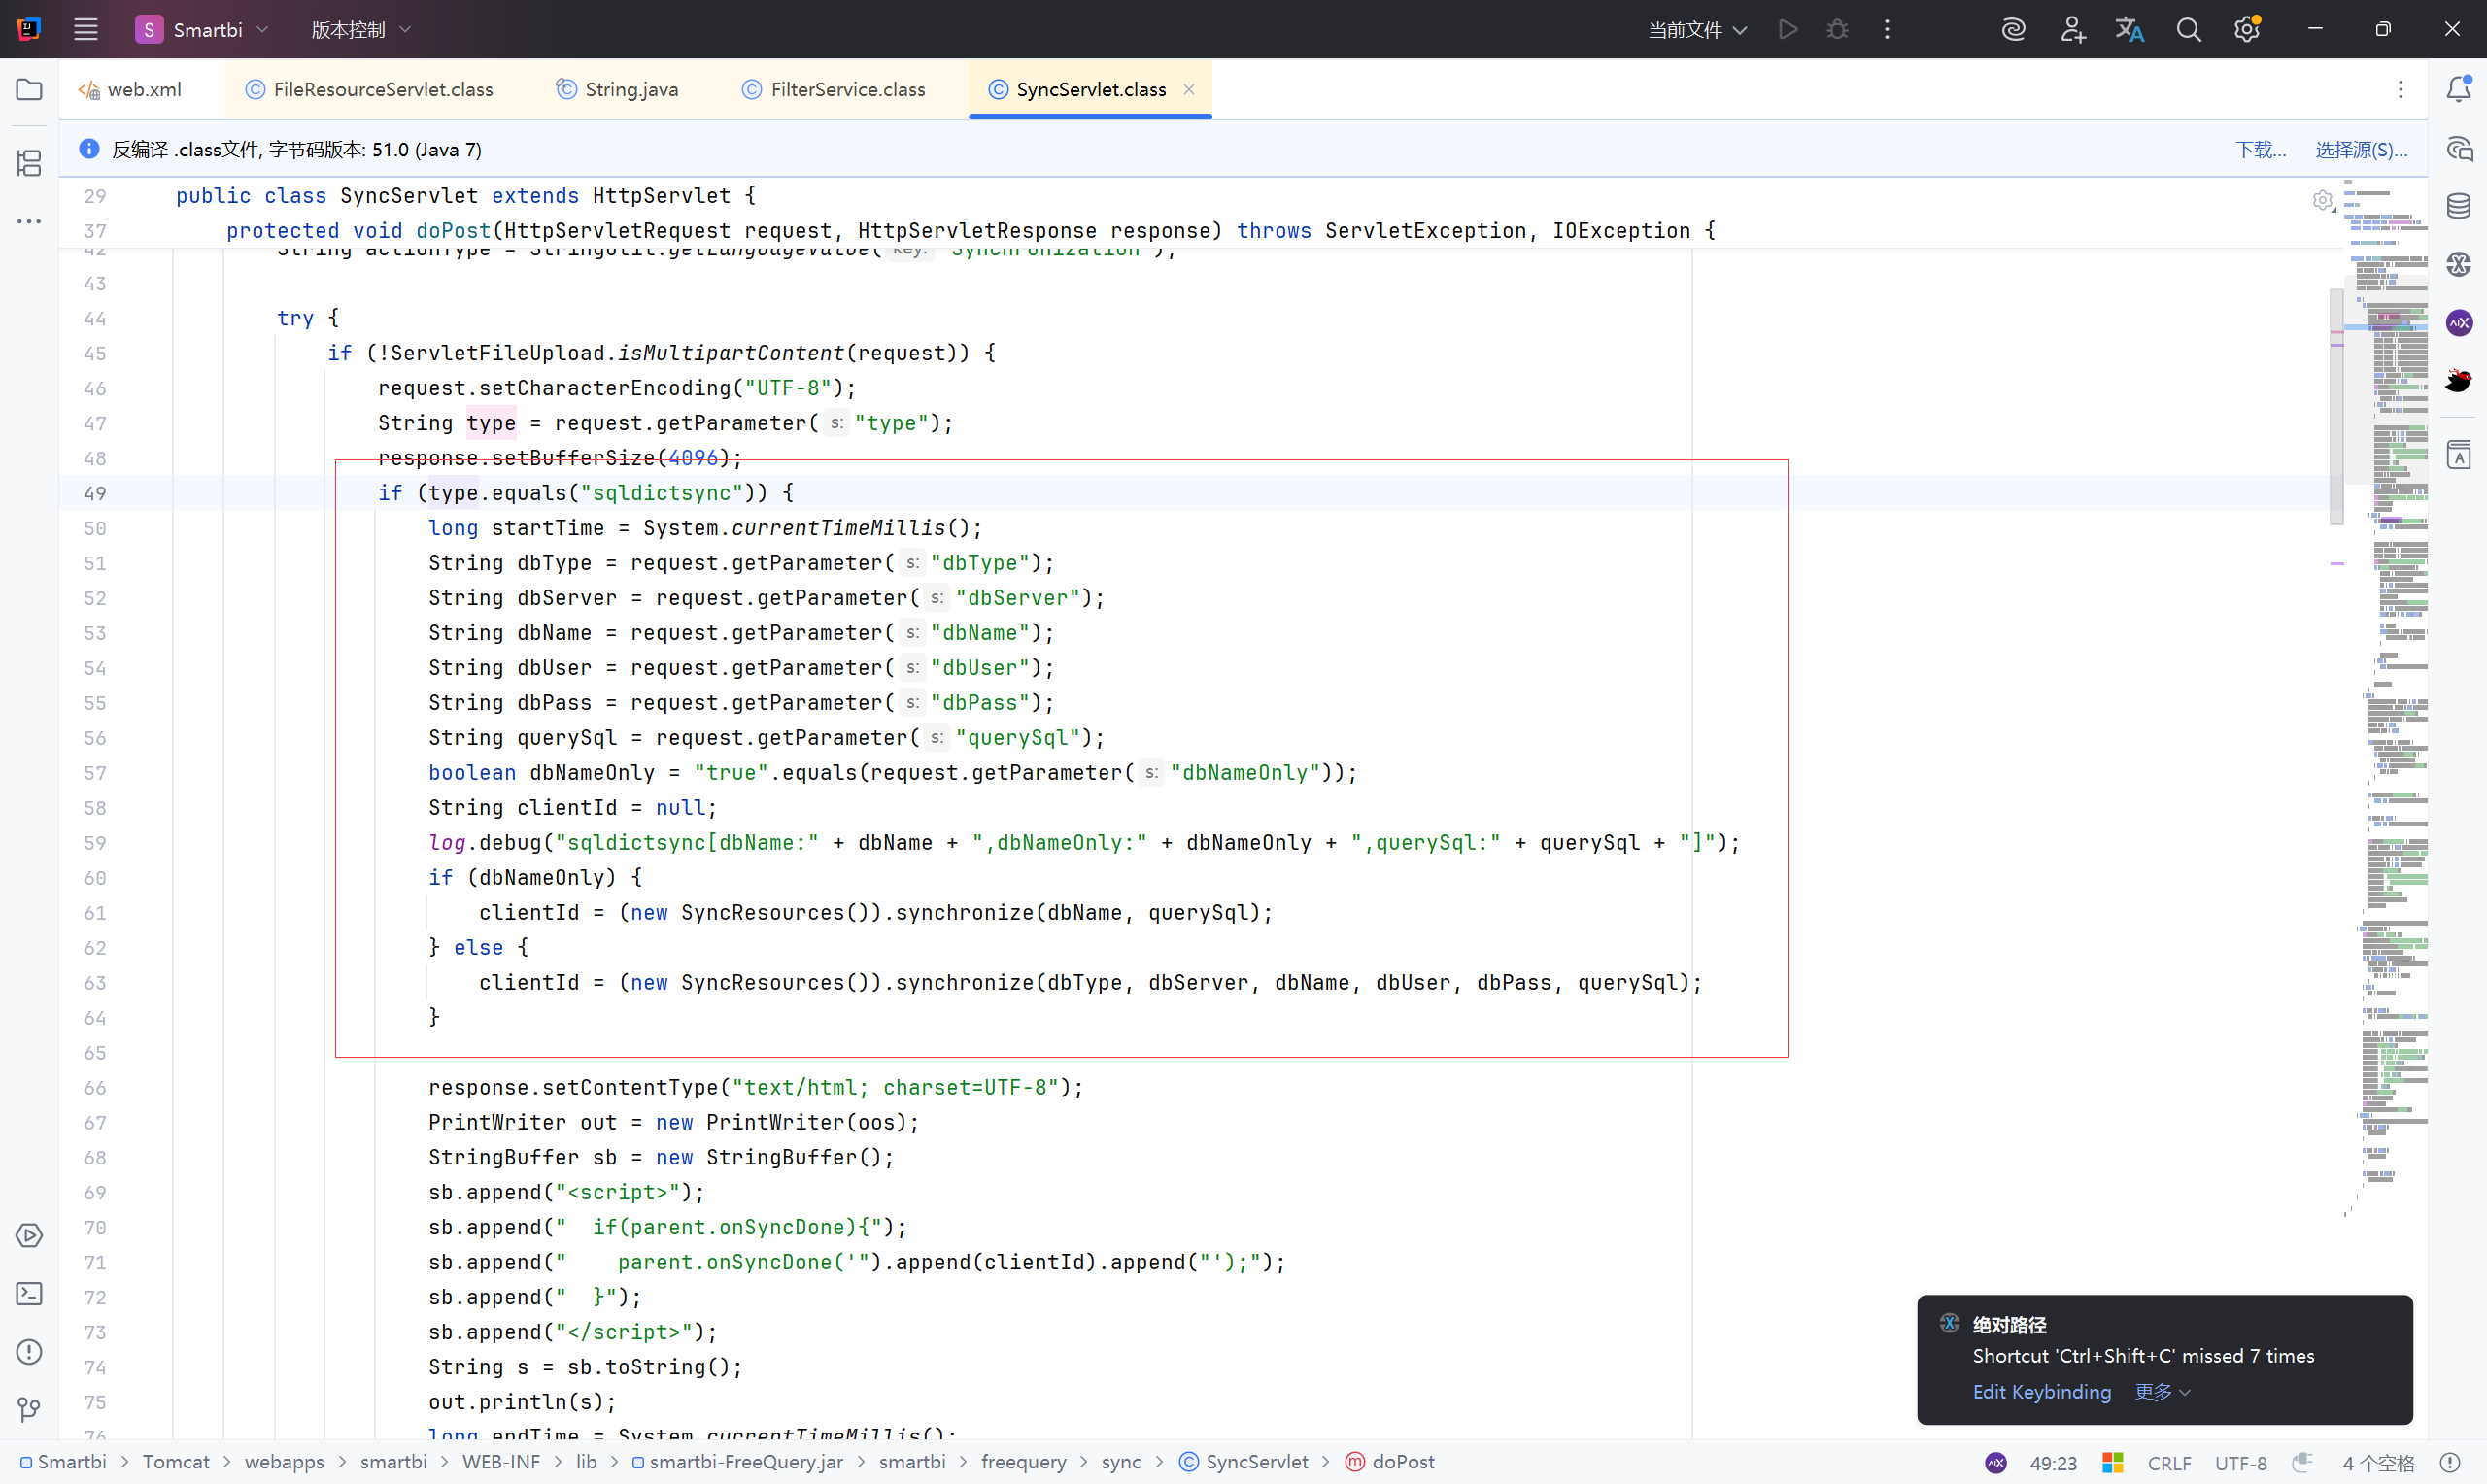
Task: Close the SyncServlet.class tab
Action: point(1189,90)
